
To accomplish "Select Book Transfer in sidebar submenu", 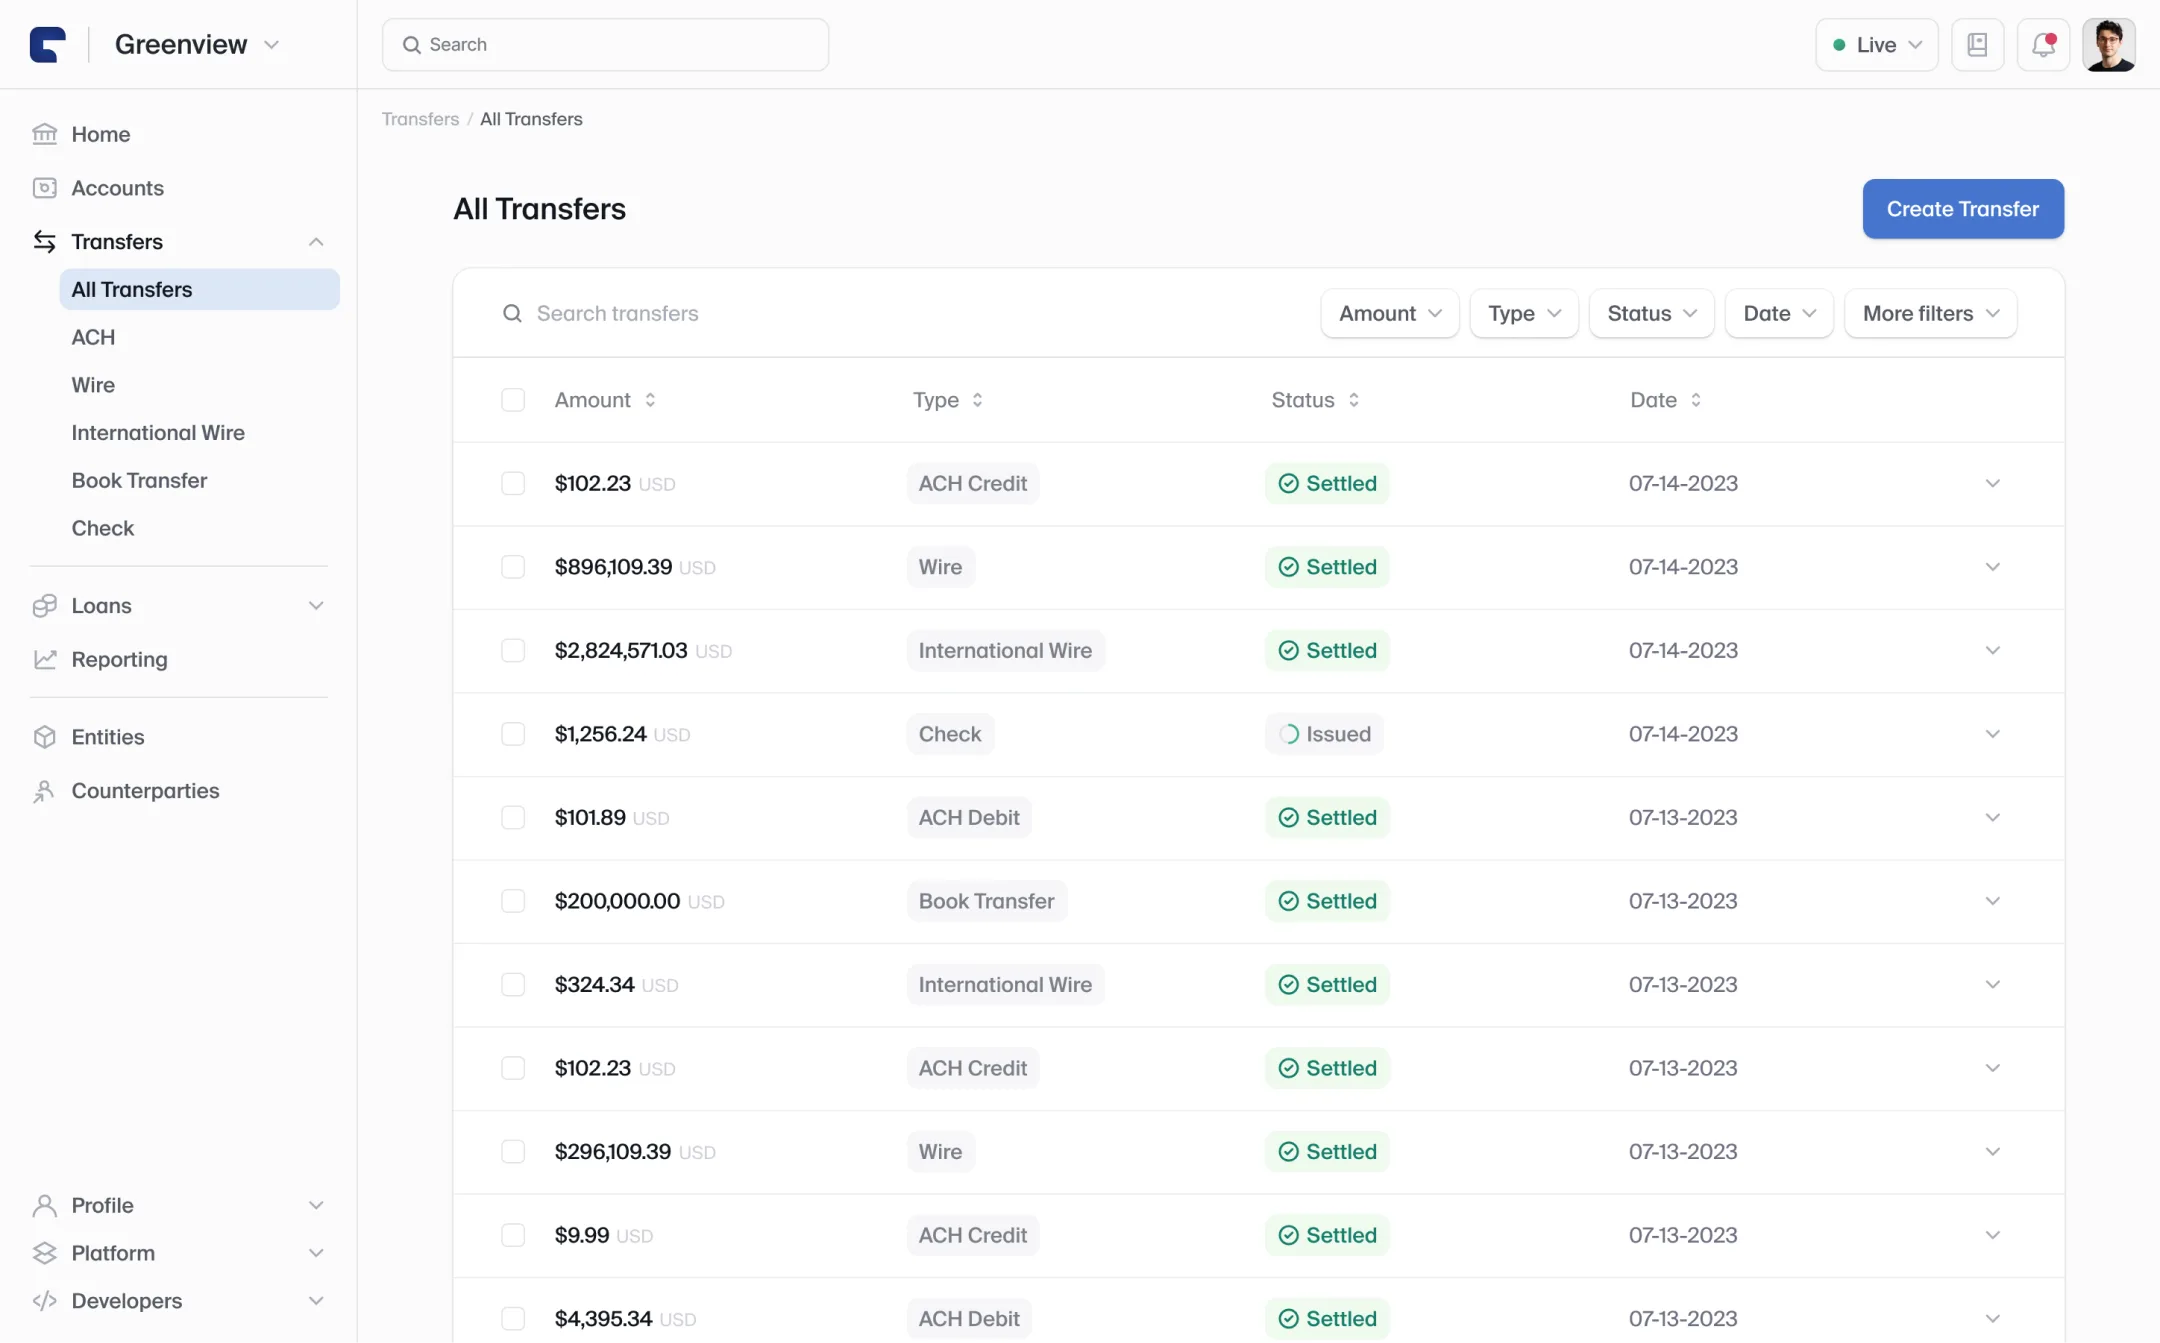I will 139,481.
